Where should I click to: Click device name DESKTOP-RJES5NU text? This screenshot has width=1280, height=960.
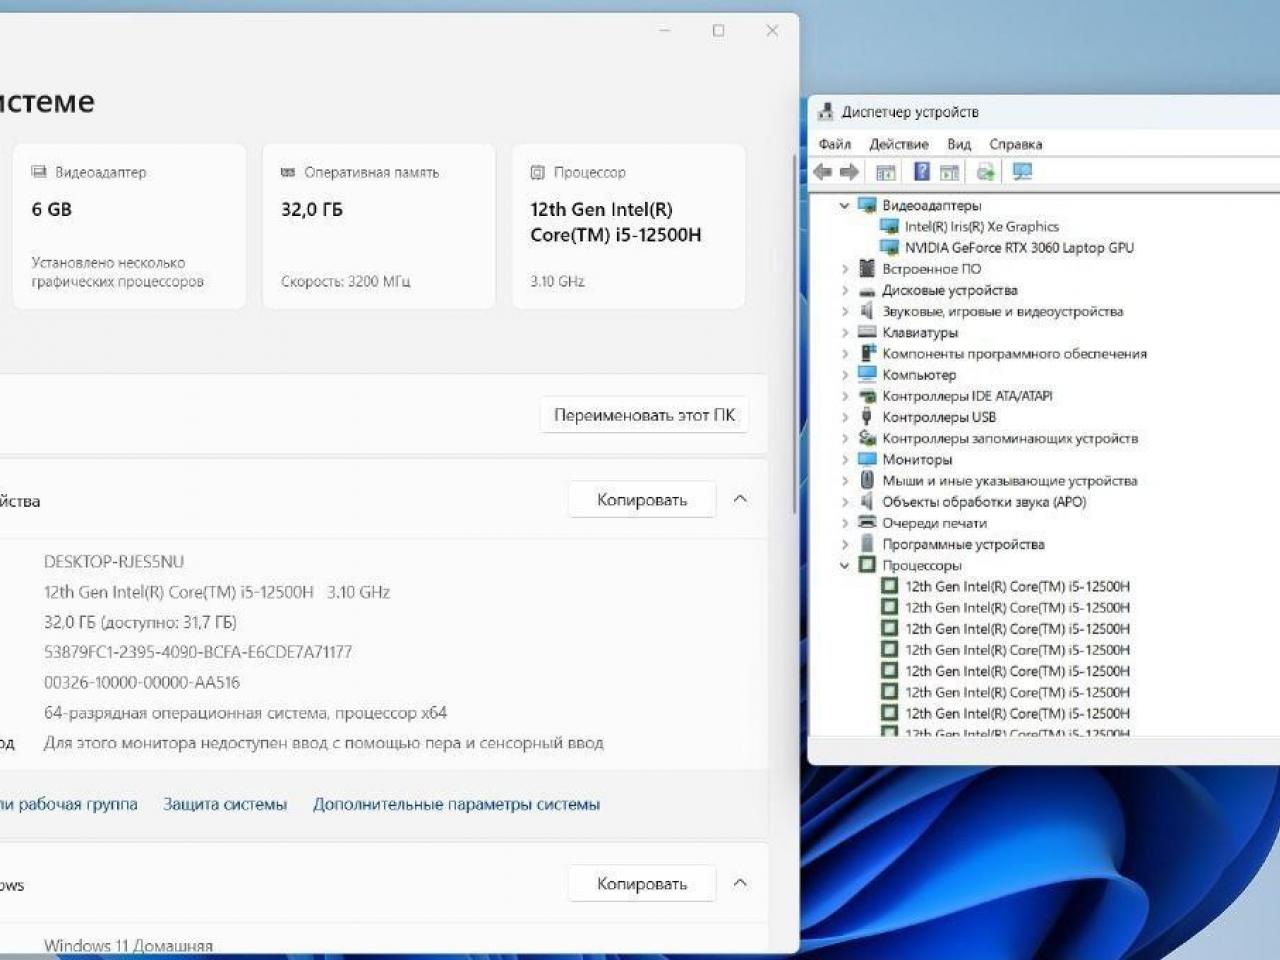coord(114,562)
